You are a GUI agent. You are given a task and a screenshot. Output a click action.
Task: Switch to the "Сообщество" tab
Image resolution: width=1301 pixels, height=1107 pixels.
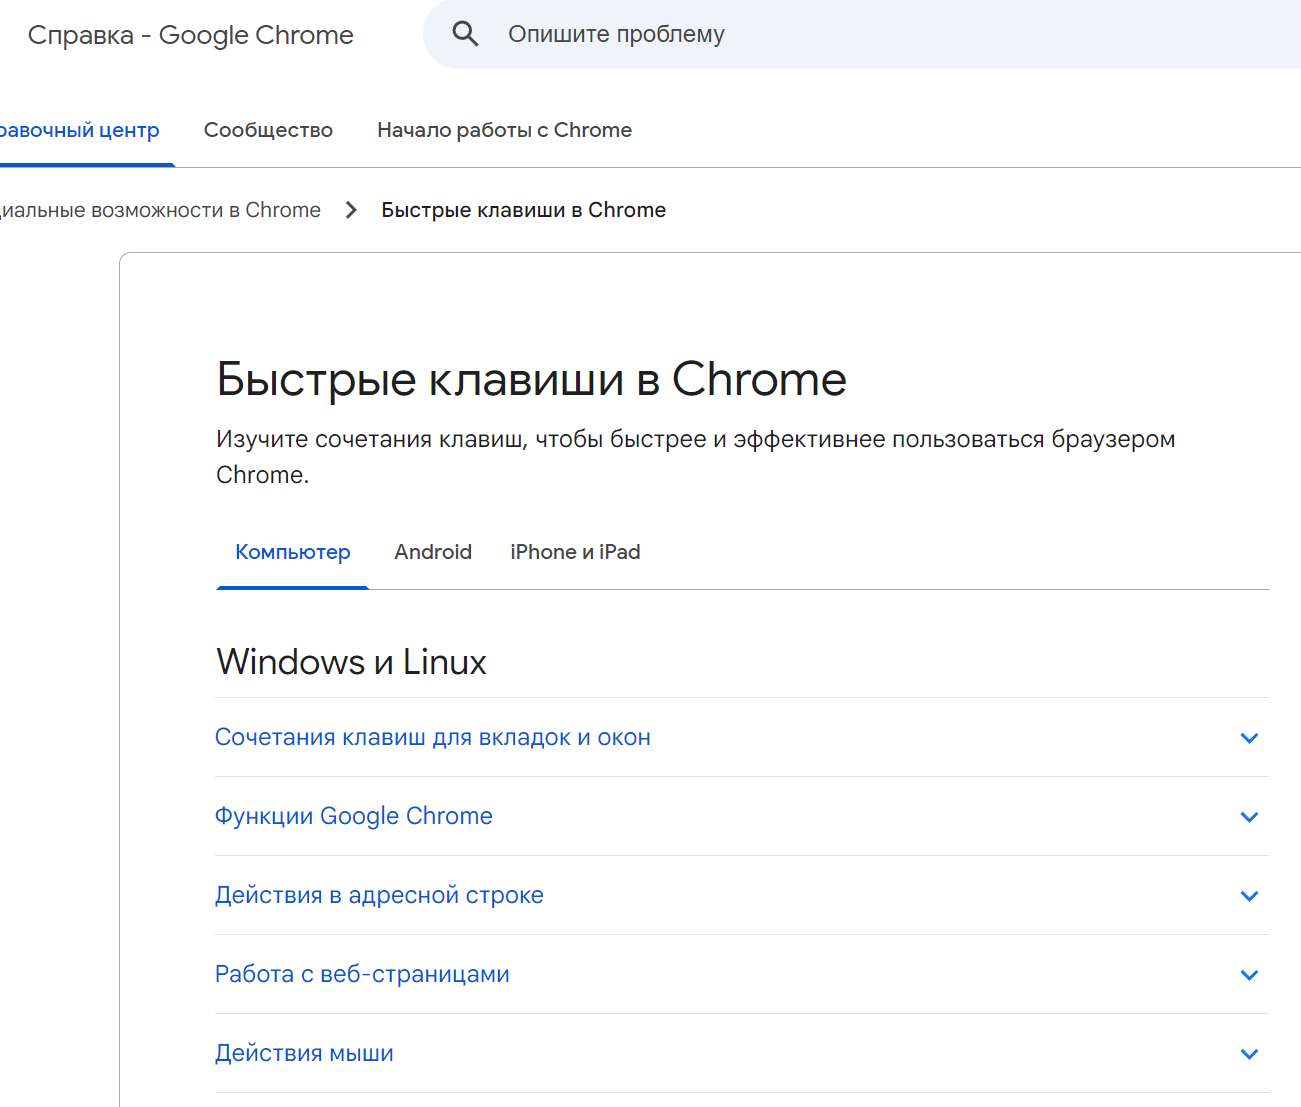point(268,130)
